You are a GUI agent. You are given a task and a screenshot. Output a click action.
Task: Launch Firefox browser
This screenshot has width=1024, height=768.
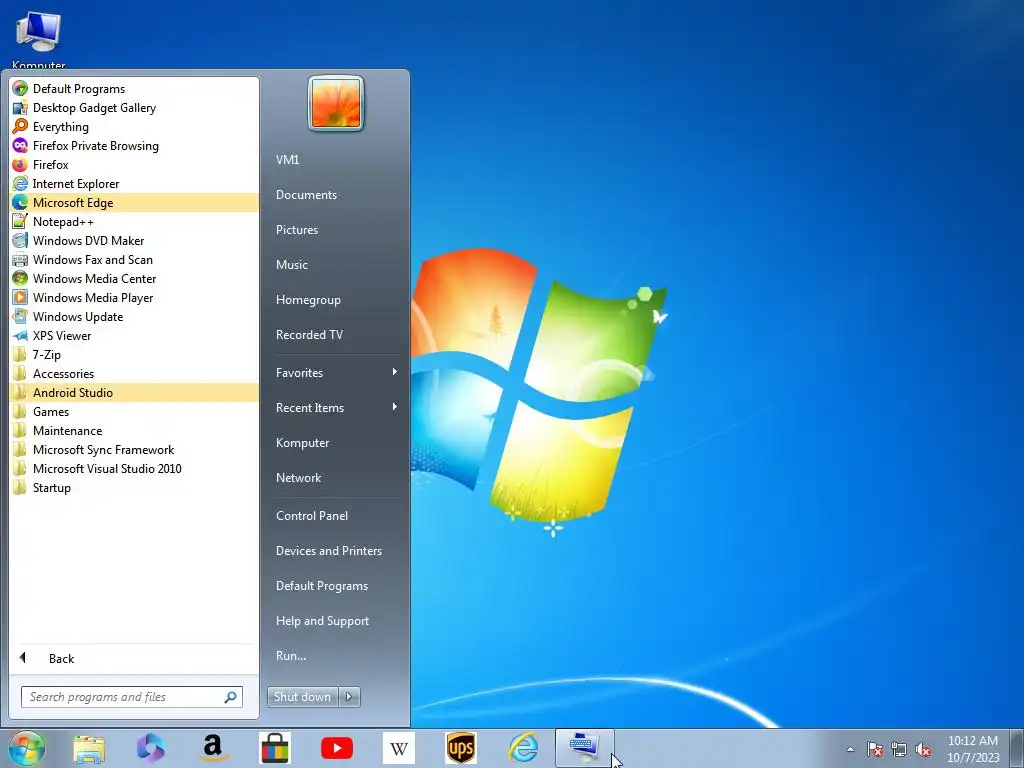click(x=134, y=165)
